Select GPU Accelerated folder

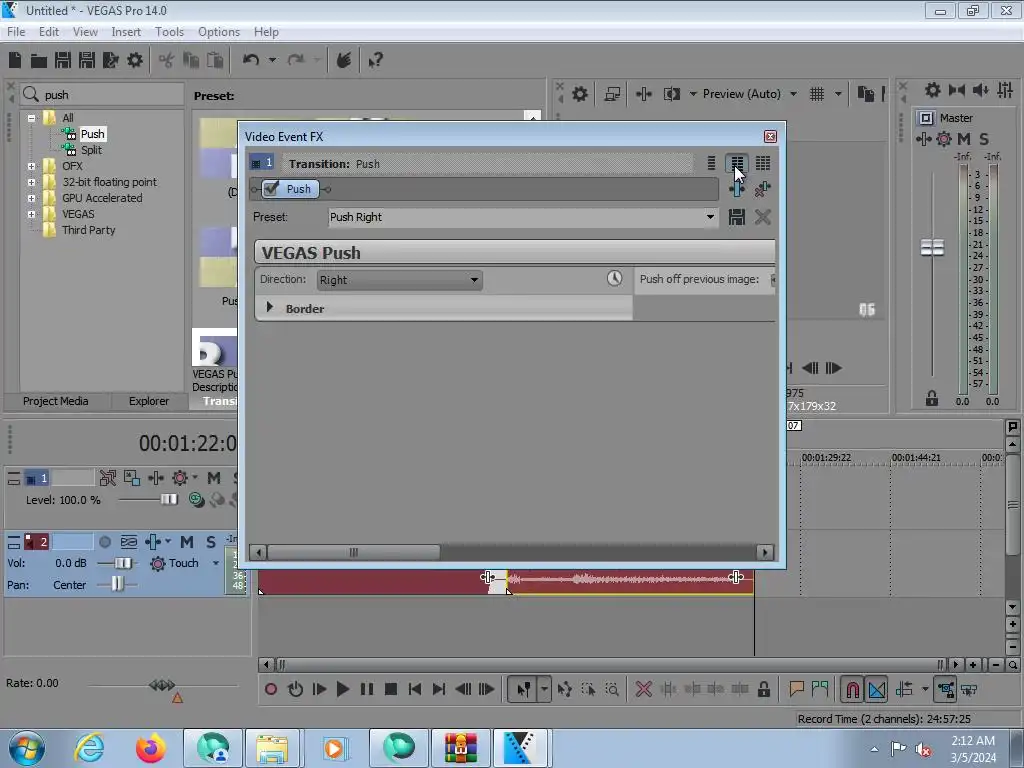(x=102, y=198)
